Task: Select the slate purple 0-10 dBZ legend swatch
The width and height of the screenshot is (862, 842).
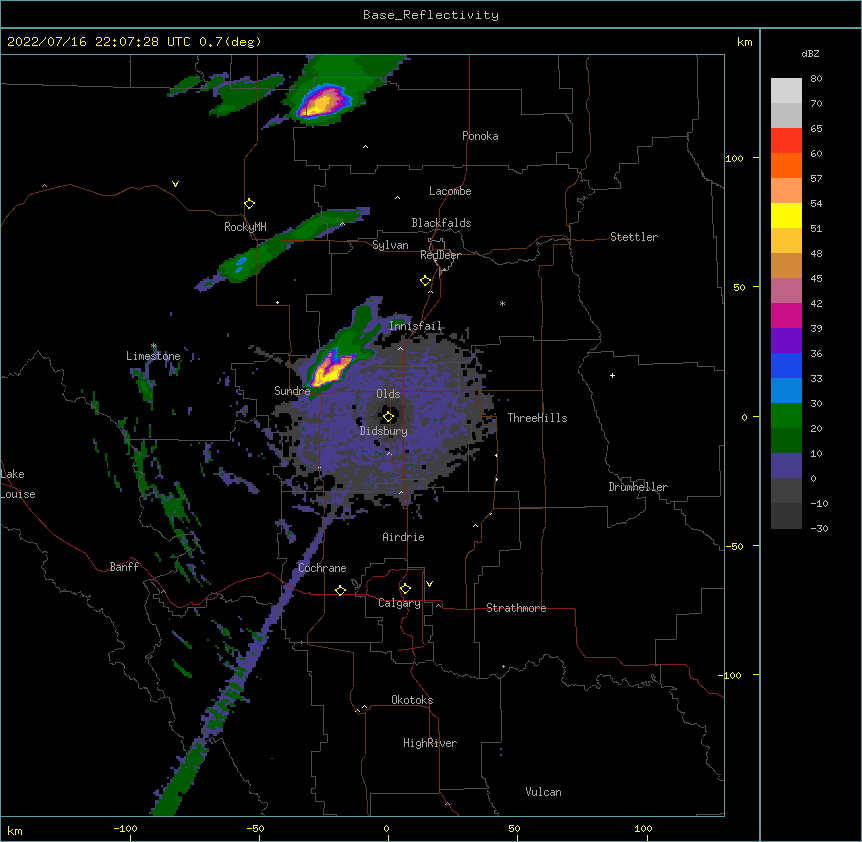Action: (786, 466)
